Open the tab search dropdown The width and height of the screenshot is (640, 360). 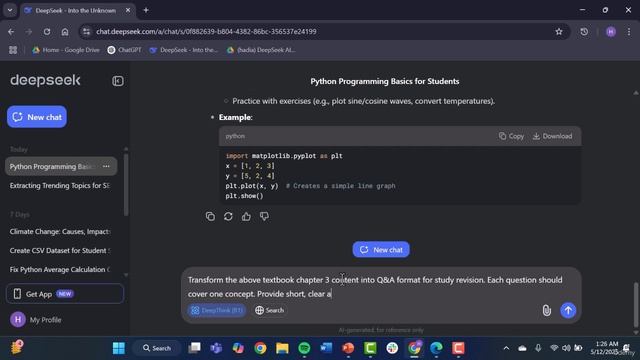pos(10,10)
